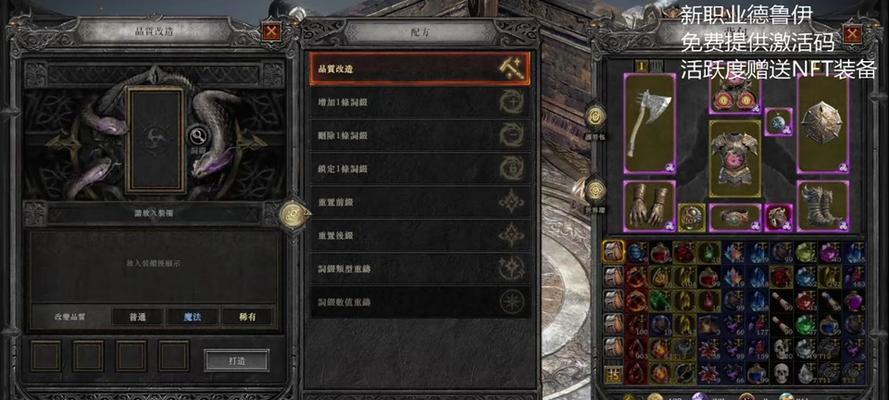Select the boots equipment slot

(823, 206)
